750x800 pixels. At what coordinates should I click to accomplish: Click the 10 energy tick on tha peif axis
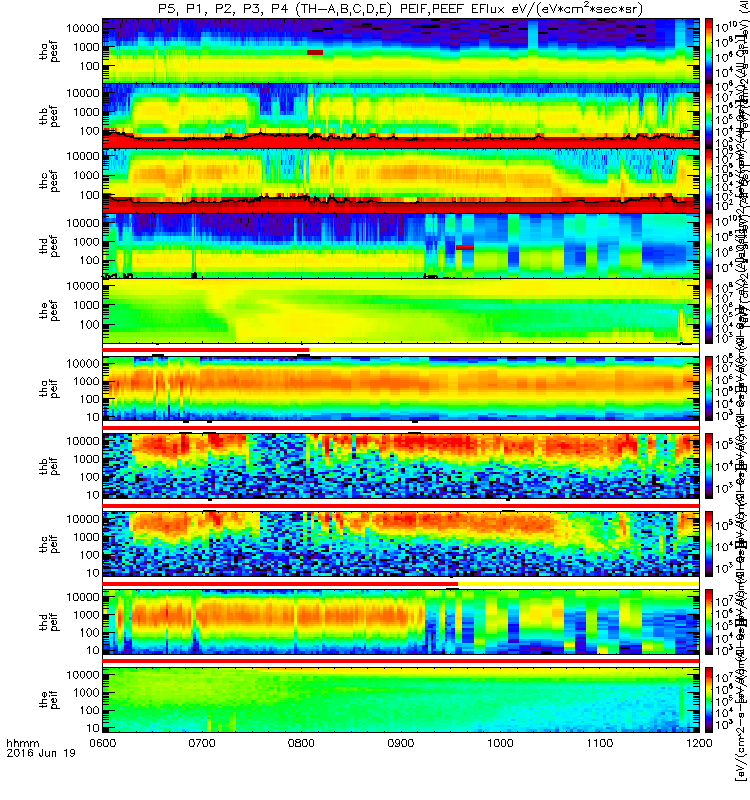(x=92, y=417)
